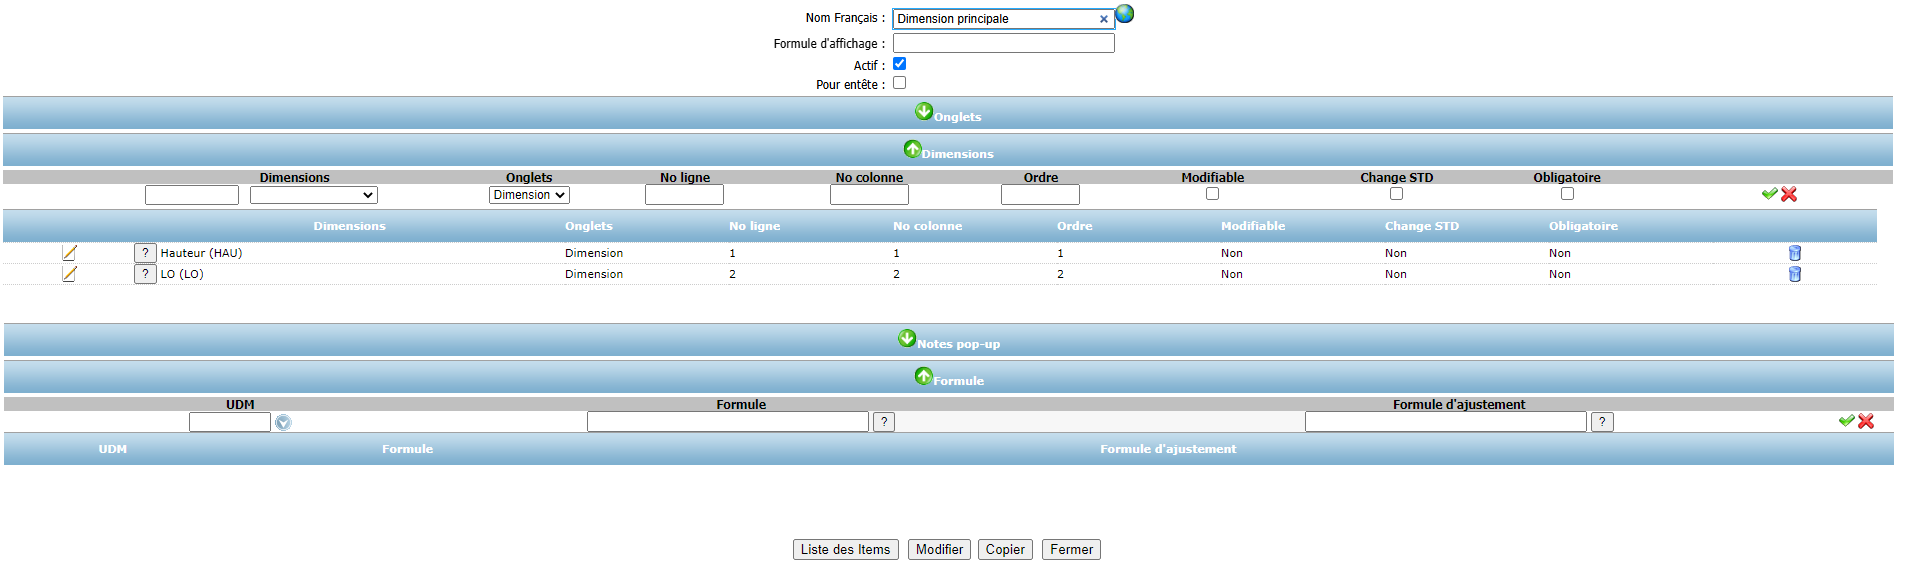Click the Liste des Items button
1905x577 pixels.
point(845,550)
